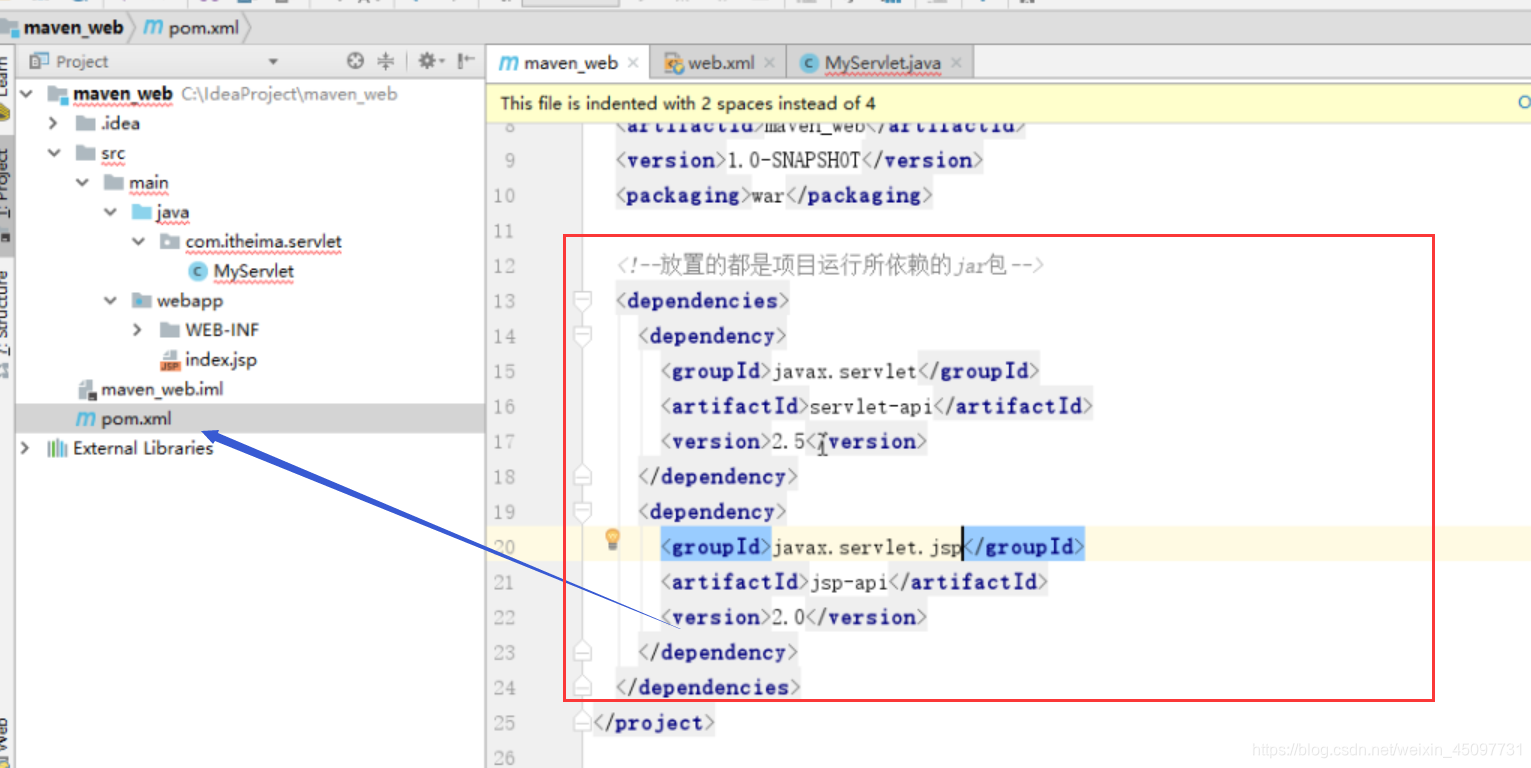This screenshot has height=768, width=1531.
Task: Click the Chinese comment on line 12
Action: (831, 265)
